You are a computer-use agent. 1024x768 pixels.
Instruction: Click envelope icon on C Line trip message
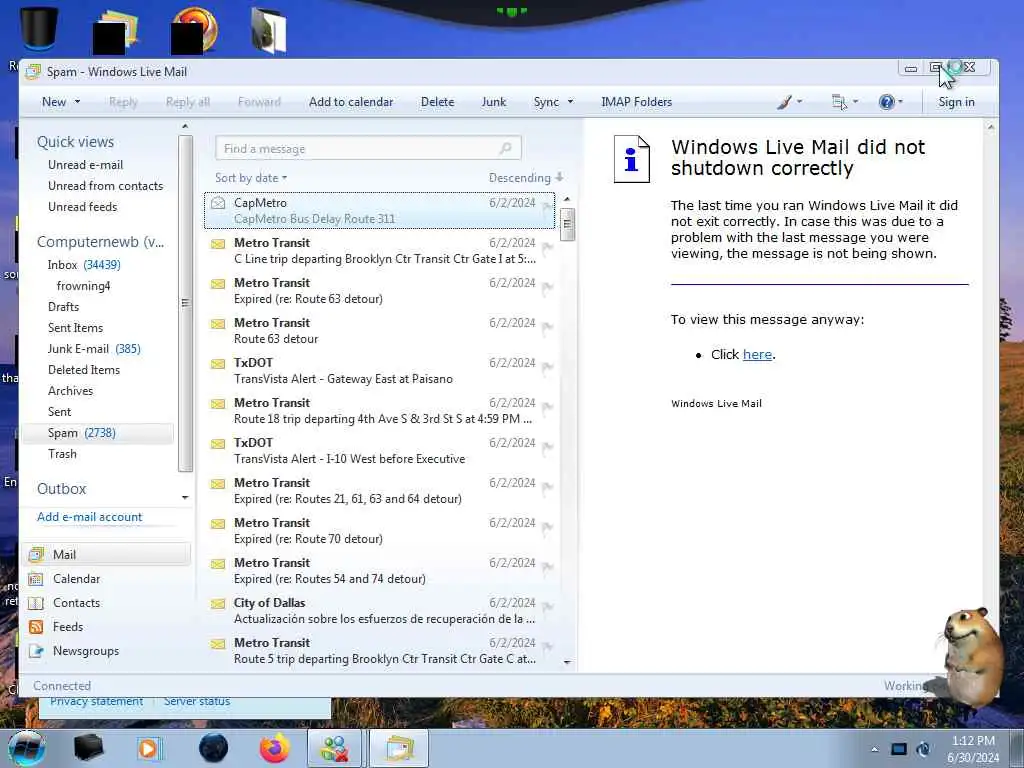click(x=218, y=244)
